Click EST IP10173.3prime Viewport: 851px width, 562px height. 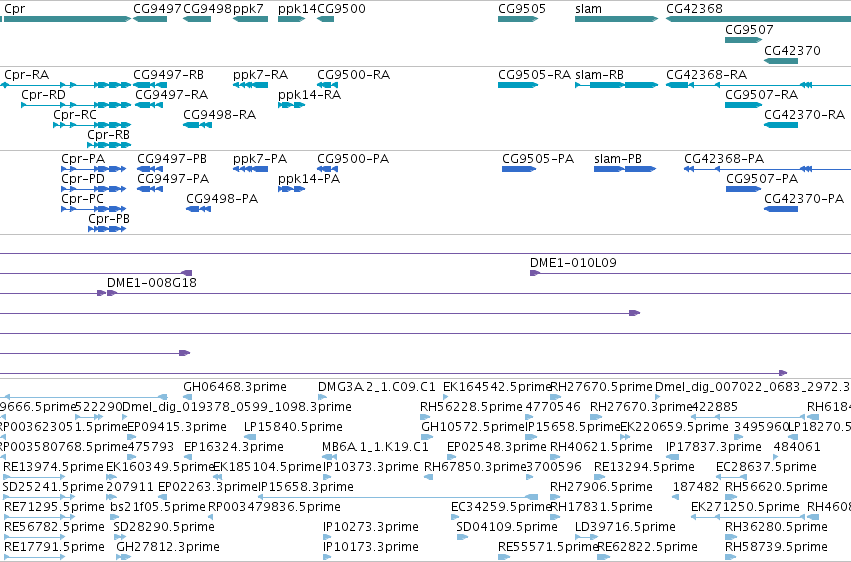coord(327,557)
